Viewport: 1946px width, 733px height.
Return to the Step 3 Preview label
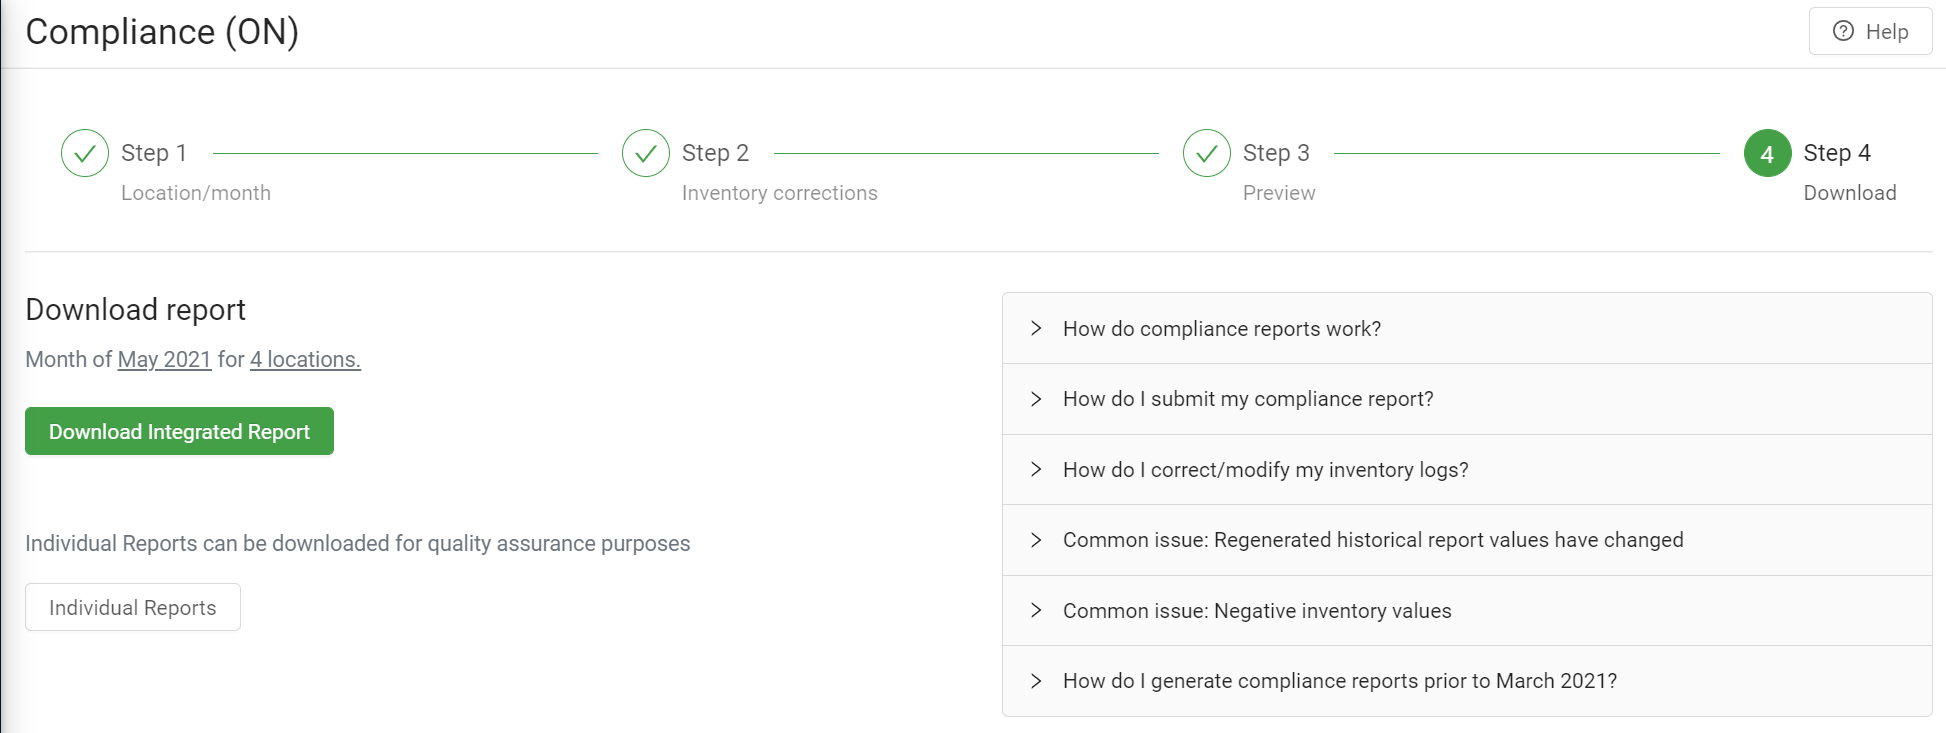pos(1278,193)
